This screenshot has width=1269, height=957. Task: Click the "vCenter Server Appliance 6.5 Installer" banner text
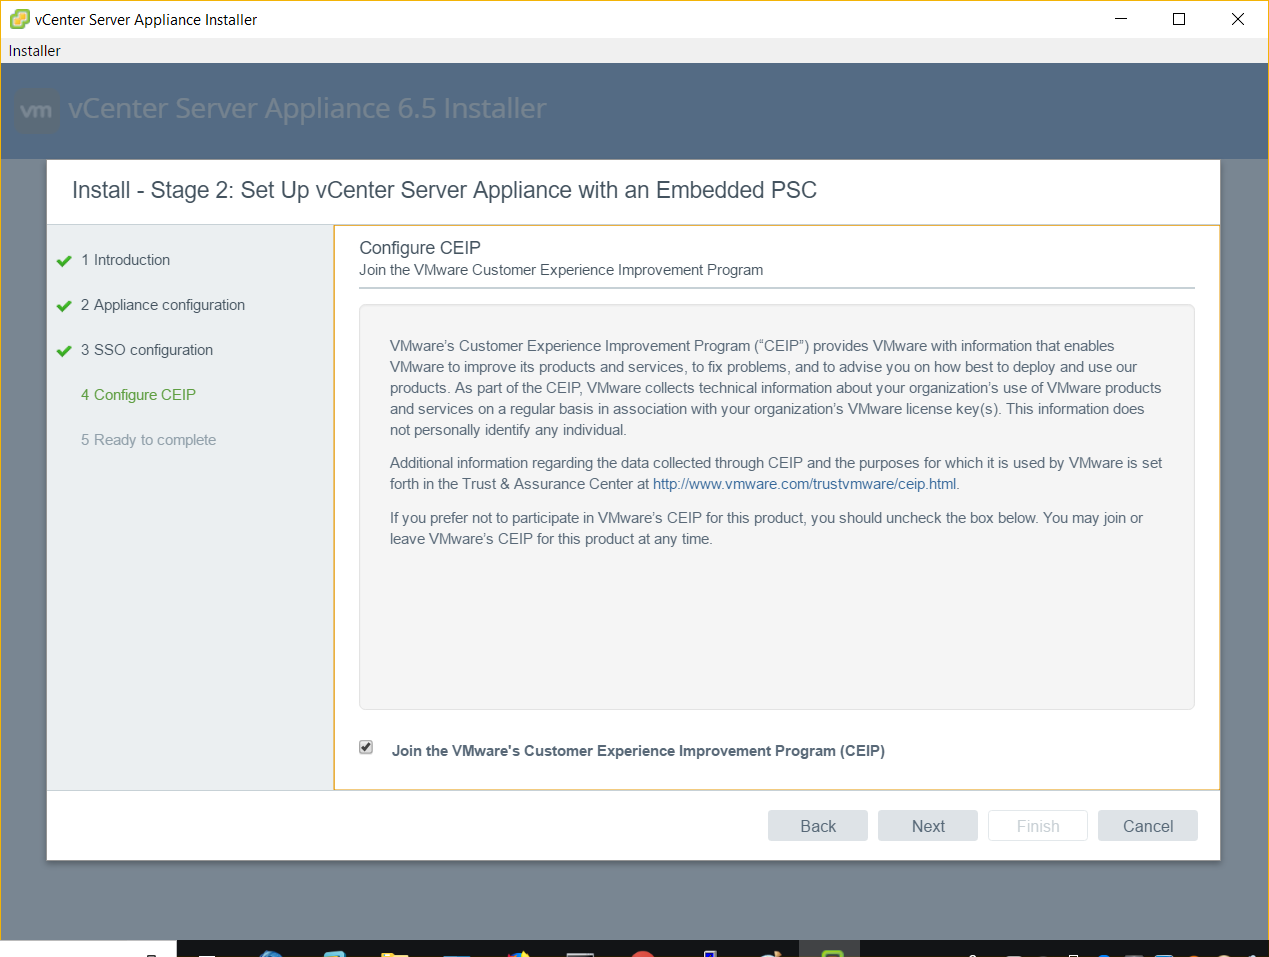pyautogui.click(x=307, y=108)
